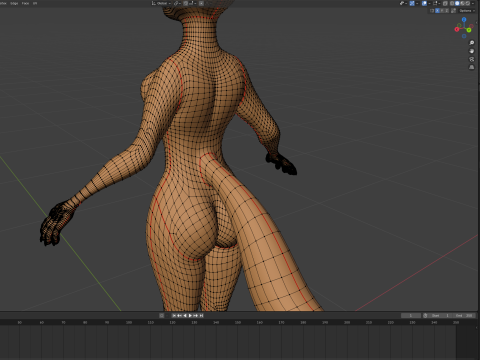Image resolution: width=480 pixels, height=360 pixels.
Task: Open gizmo settings dropdown arrow
Action: tap(417, 3)
